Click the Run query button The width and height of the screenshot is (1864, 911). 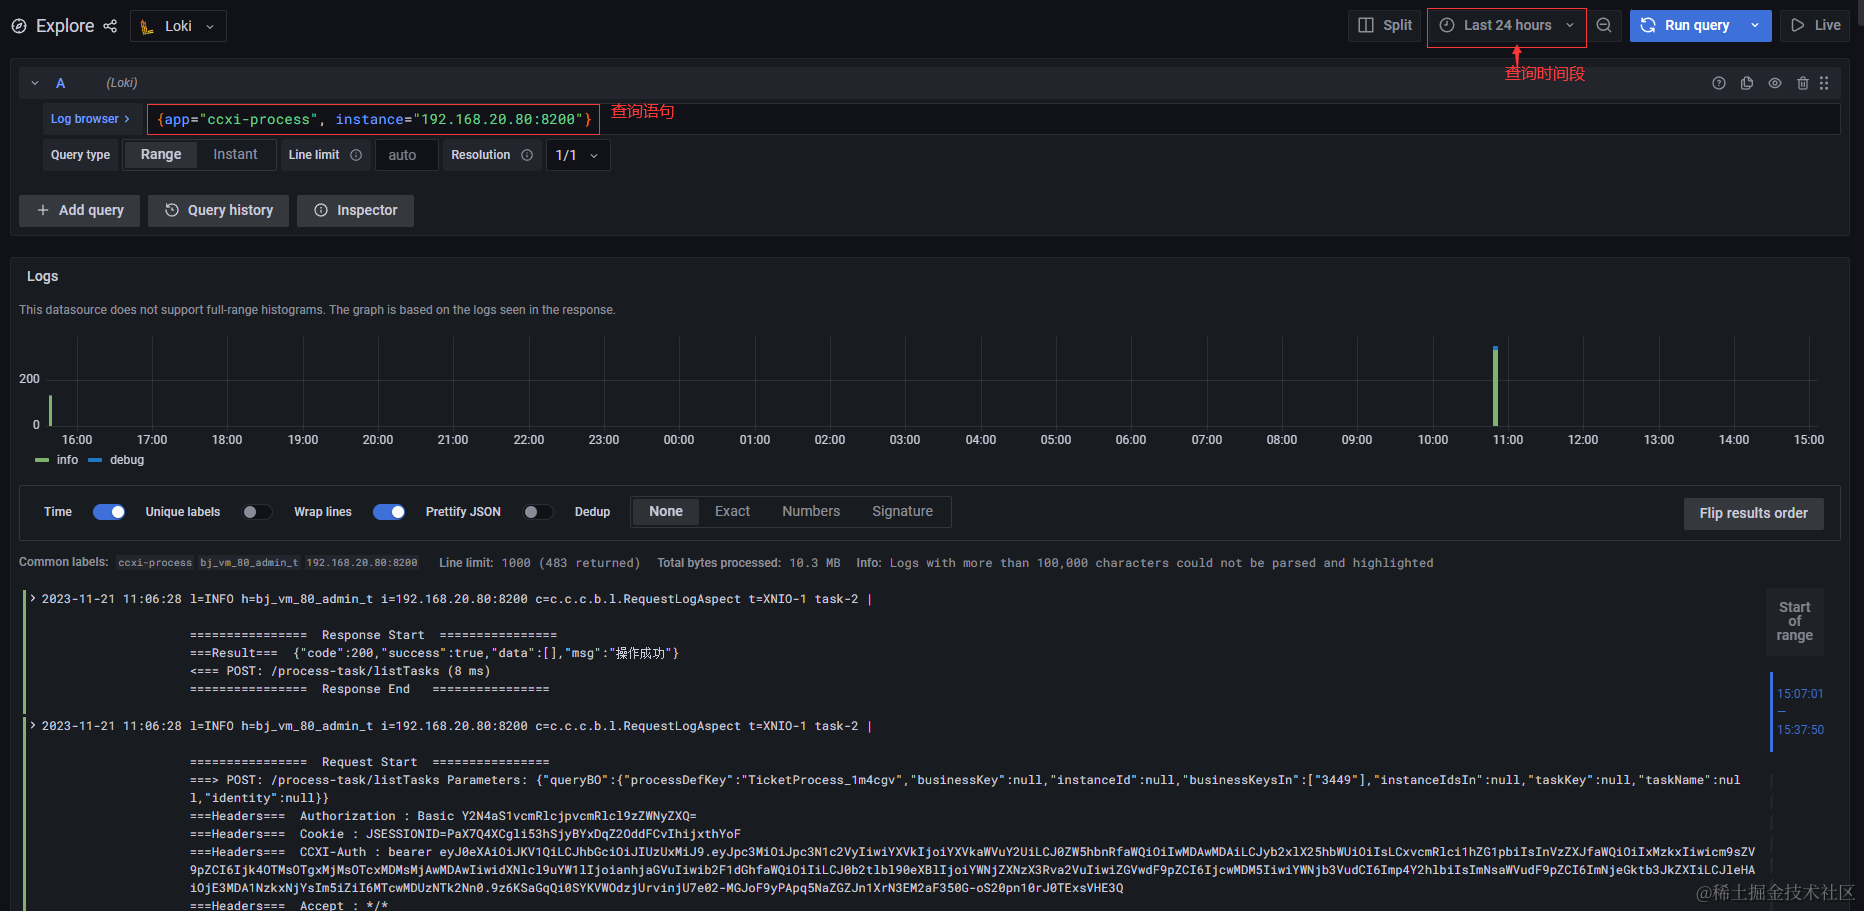point(1685,26)
